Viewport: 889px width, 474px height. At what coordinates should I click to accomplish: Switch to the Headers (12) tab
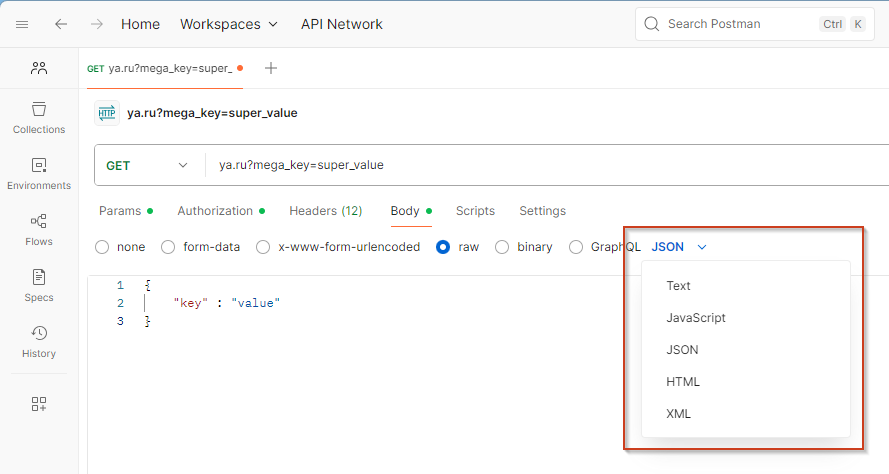325,211
